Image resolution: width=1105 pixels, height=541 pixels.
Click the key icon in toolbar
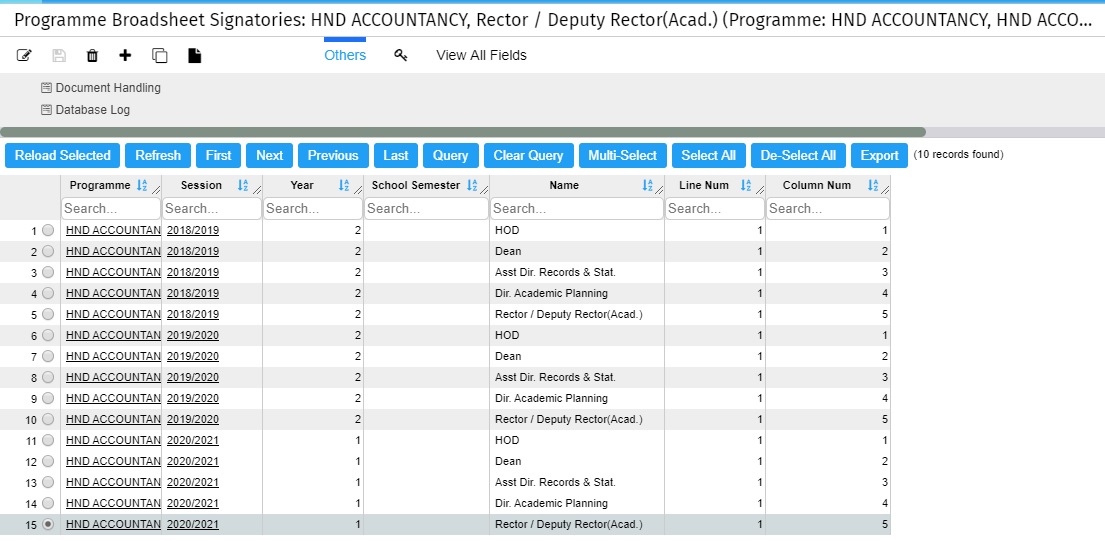coord(401,55)
